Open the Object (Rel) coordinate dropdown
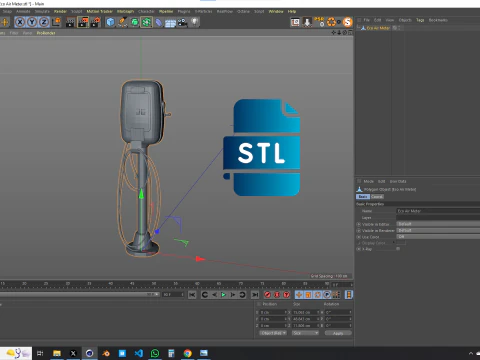The height and width of the screenshot is (360, 480). pyautogui.click(x=273, y=333)
